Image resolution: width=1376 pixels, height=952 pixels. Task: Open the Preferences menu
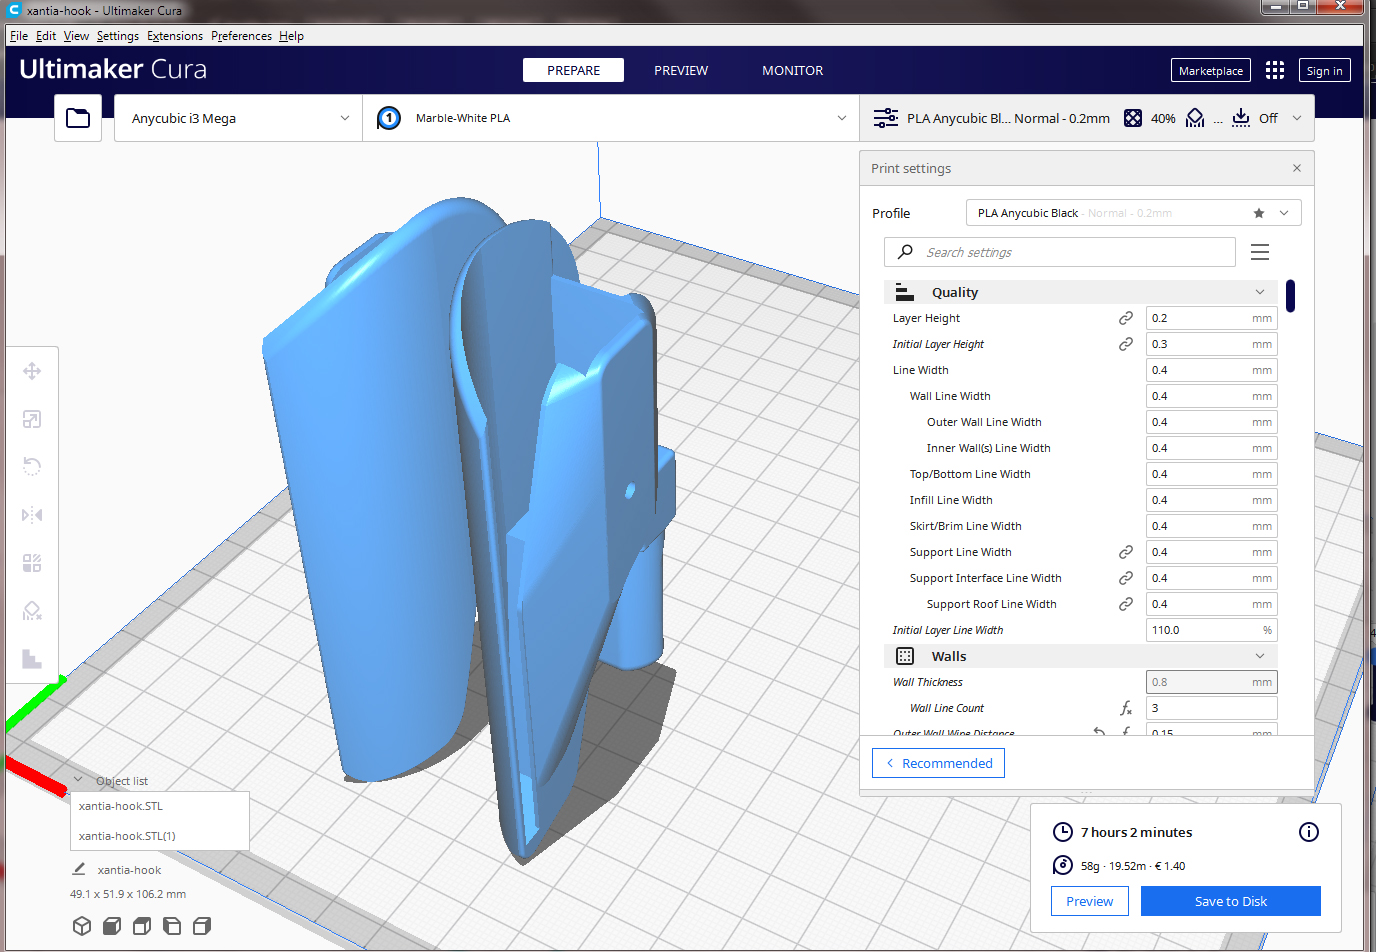(x=241, y=36)
